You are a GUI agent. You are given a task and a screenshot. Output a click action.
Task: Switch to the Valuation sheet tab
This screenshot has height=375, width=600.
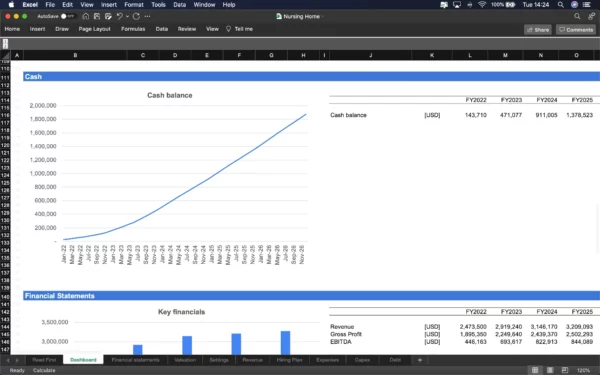click(185, 360)
